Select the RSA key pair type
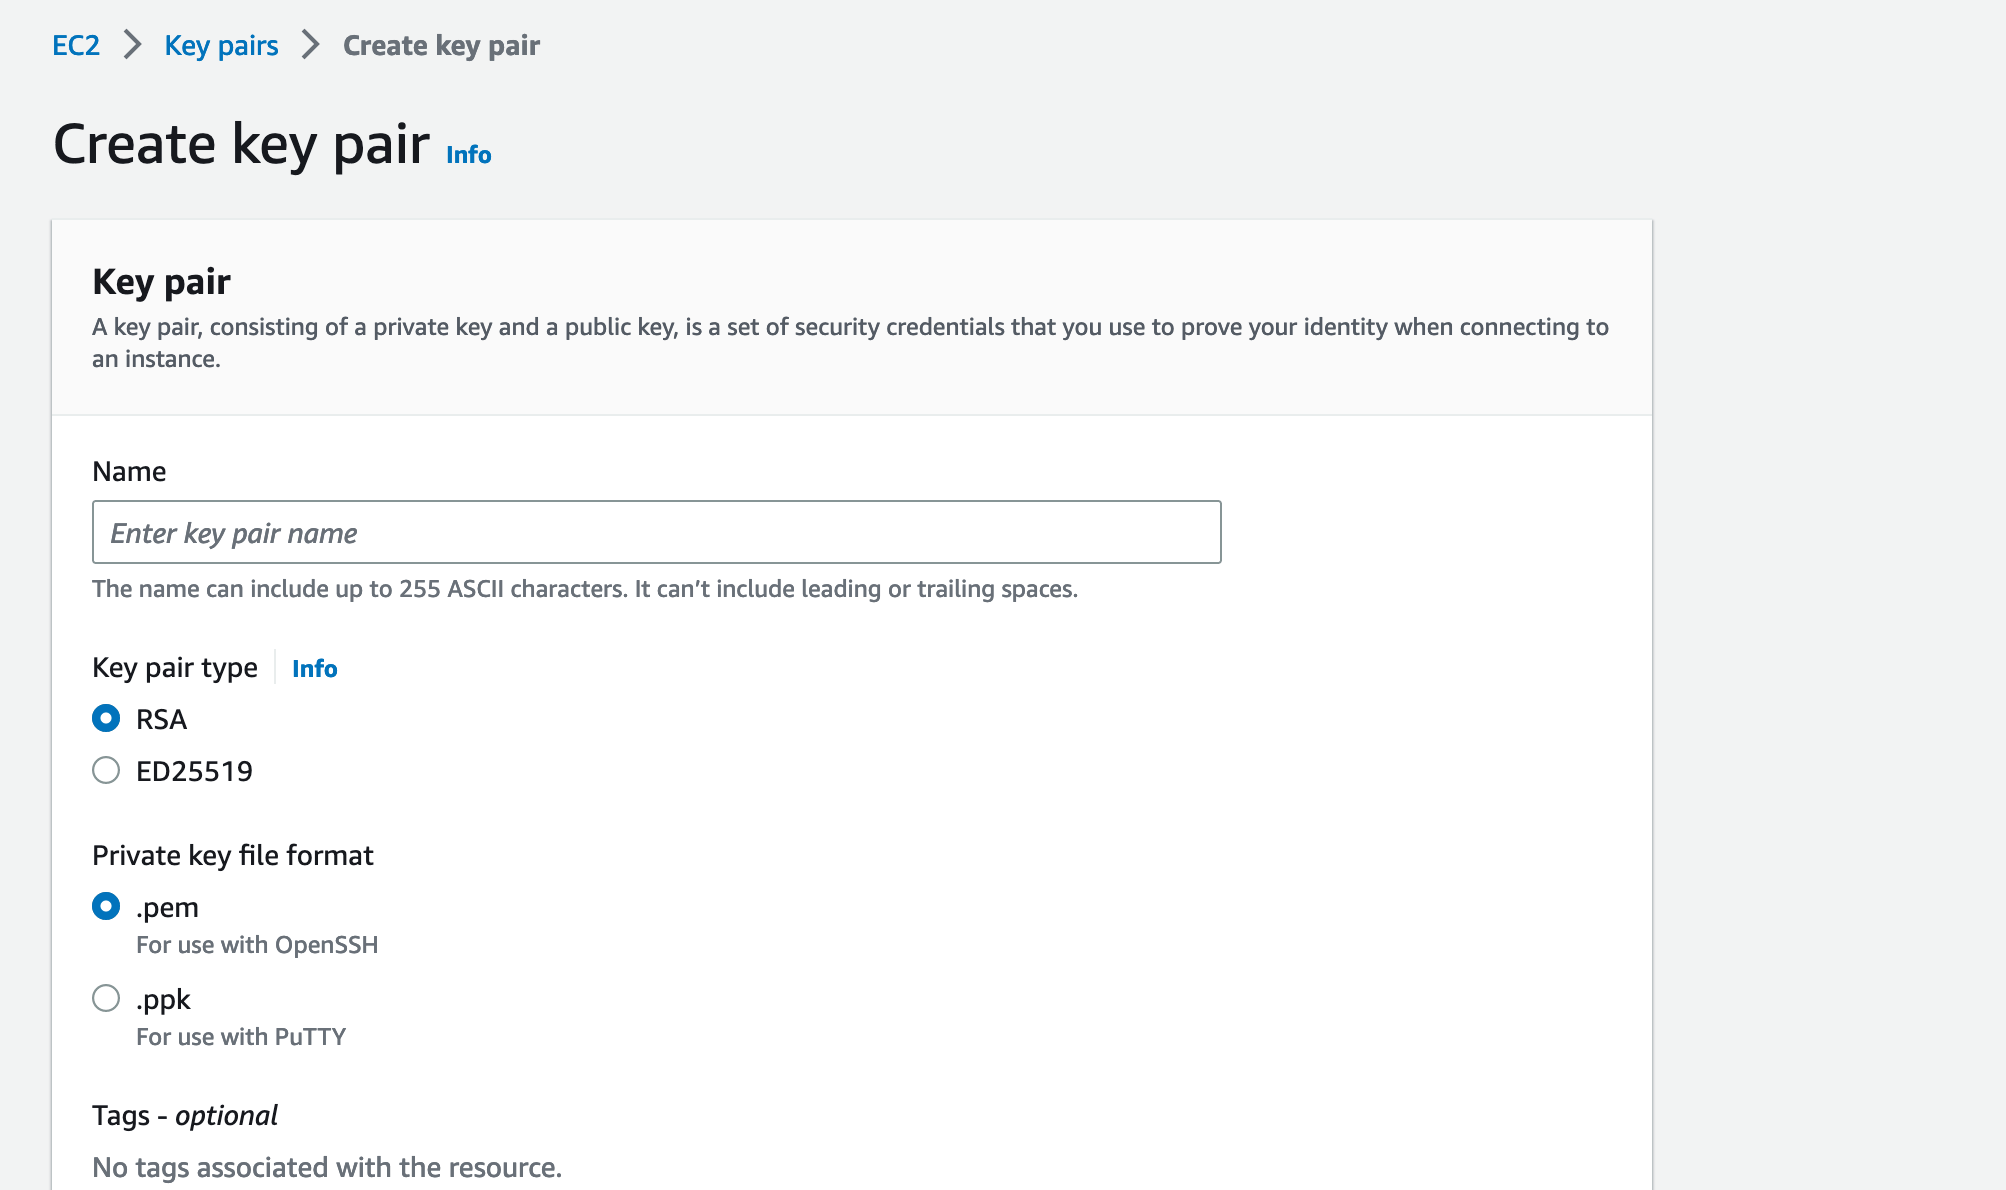2006x1190 pixels. click(x=106, y=718)
